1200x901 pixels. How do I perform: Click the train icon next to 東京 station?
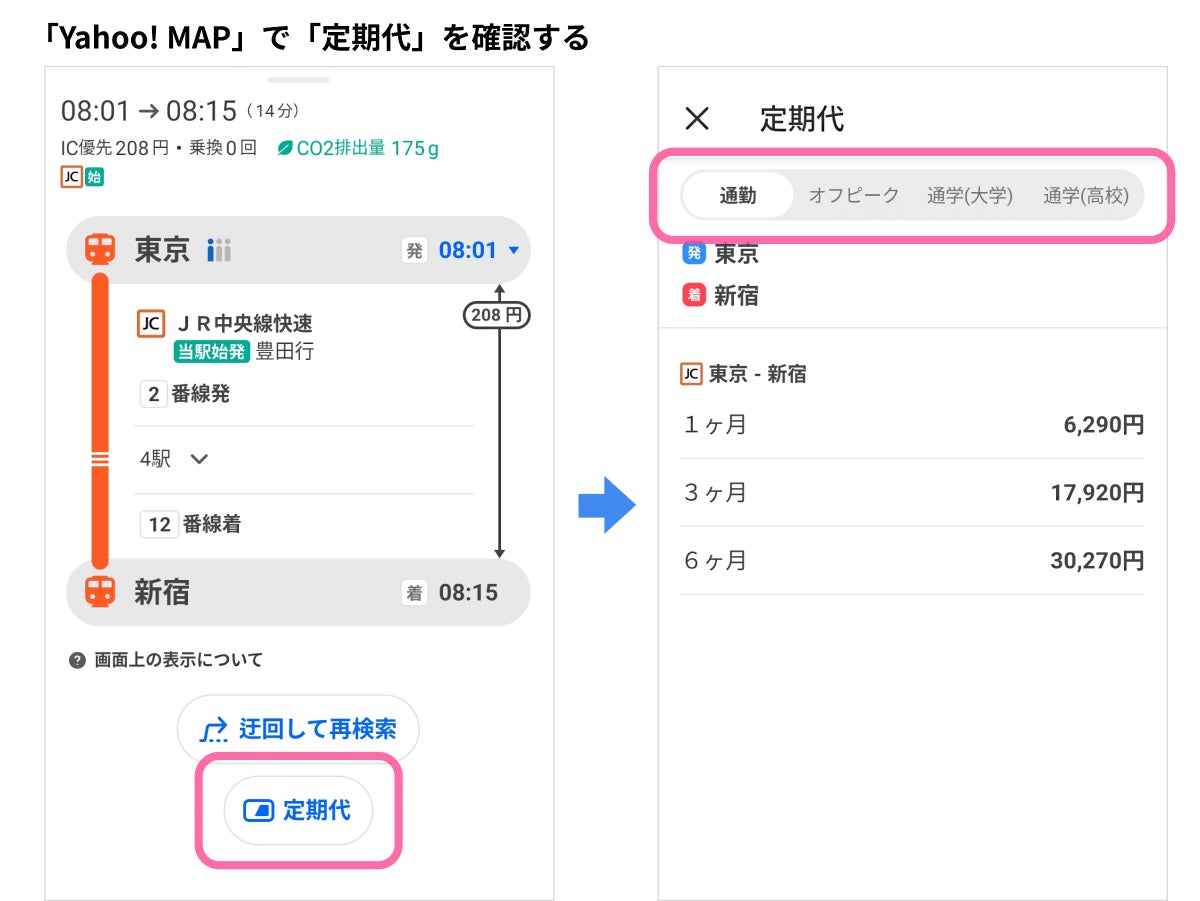[99, 249]
